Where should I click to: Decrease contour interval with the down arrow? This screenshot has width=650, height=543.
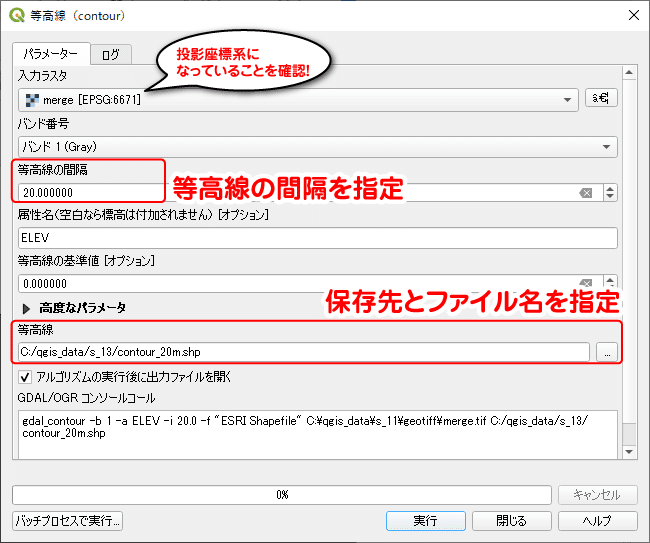point(610,197)
